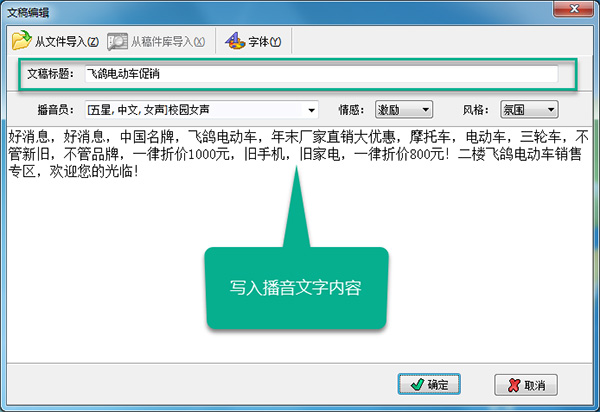Click the wizard hat font icon
Image resolution: width=600 pixels, height=412 pixels.
235,41
